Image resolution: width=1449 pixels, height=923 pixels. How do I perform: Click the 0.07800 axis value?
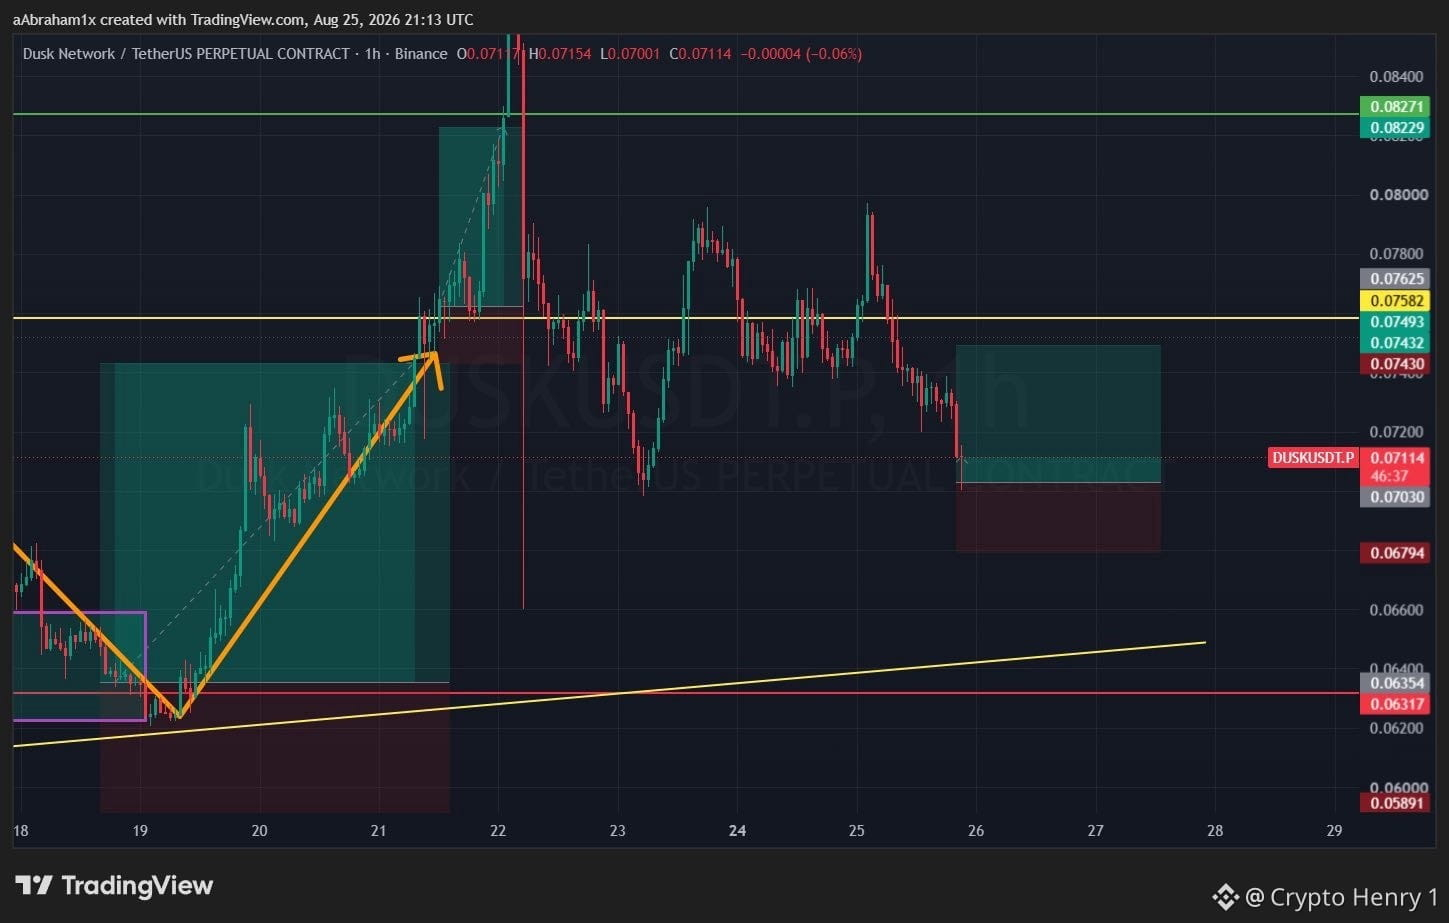click(x=1397, y=254)
